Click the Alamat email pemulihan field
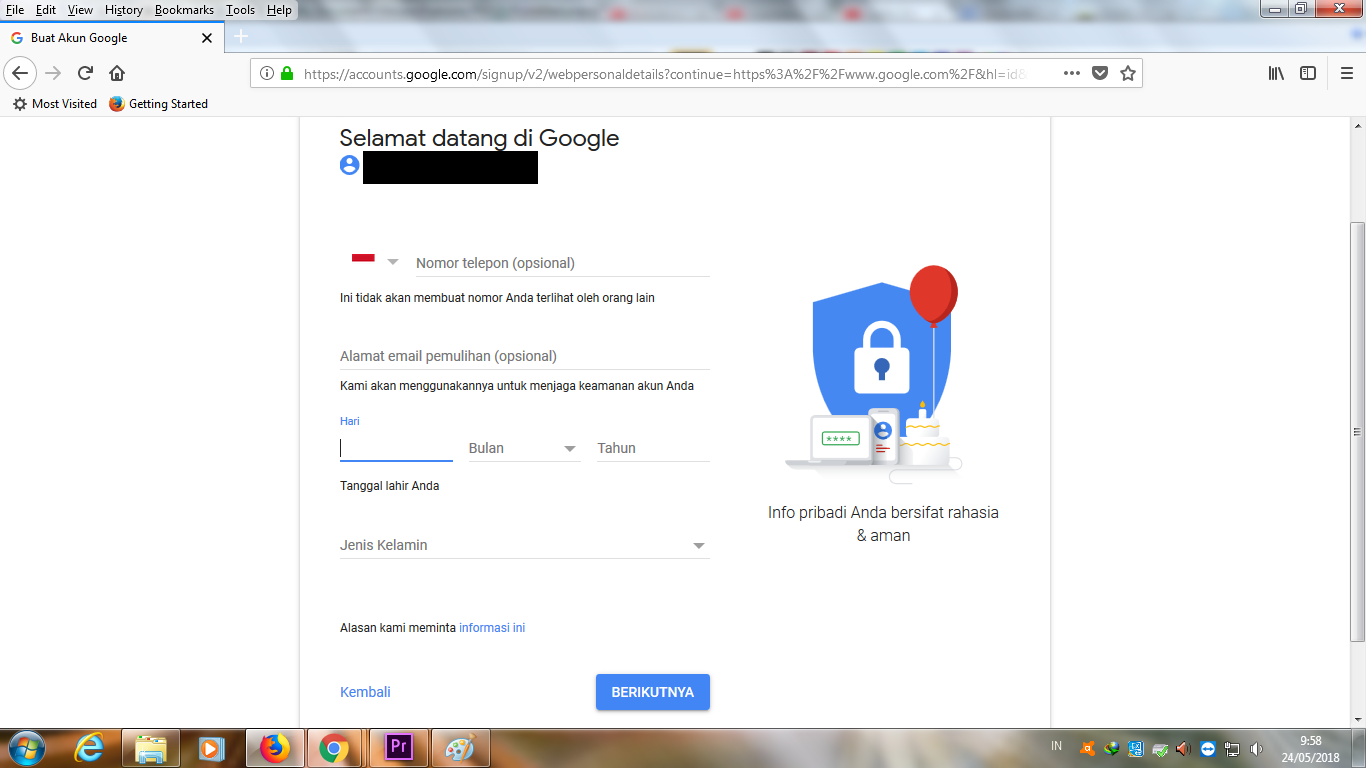 coord(524,356)
